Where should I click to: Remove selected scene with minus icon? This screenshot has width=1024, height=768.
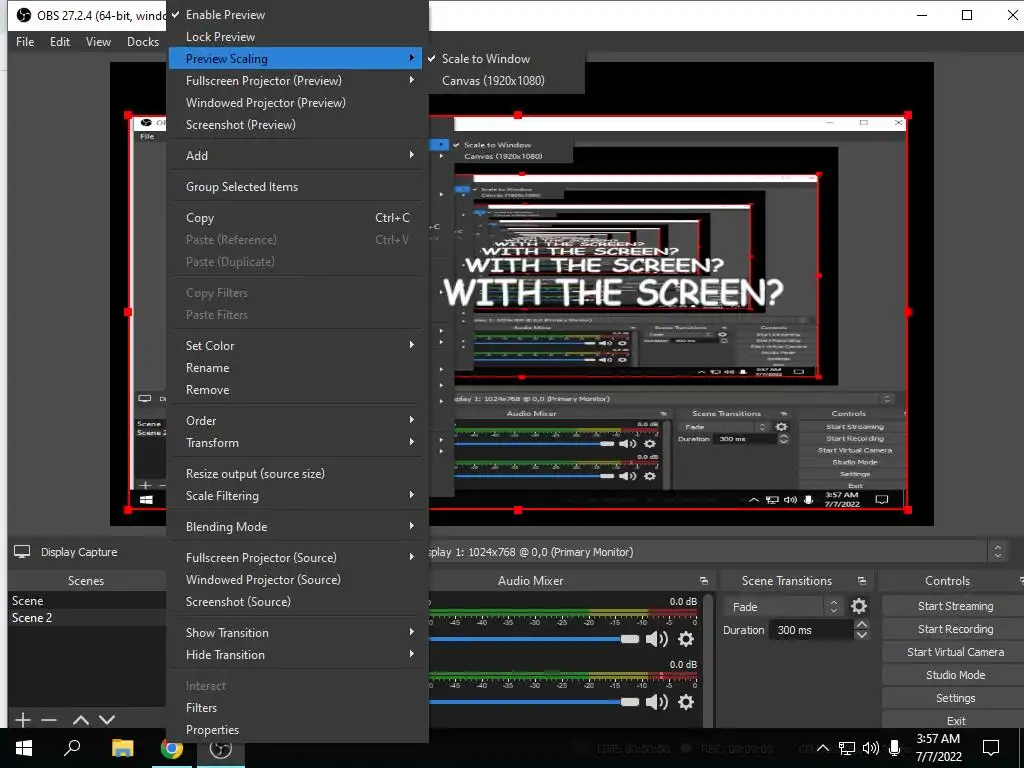[49, 720]
